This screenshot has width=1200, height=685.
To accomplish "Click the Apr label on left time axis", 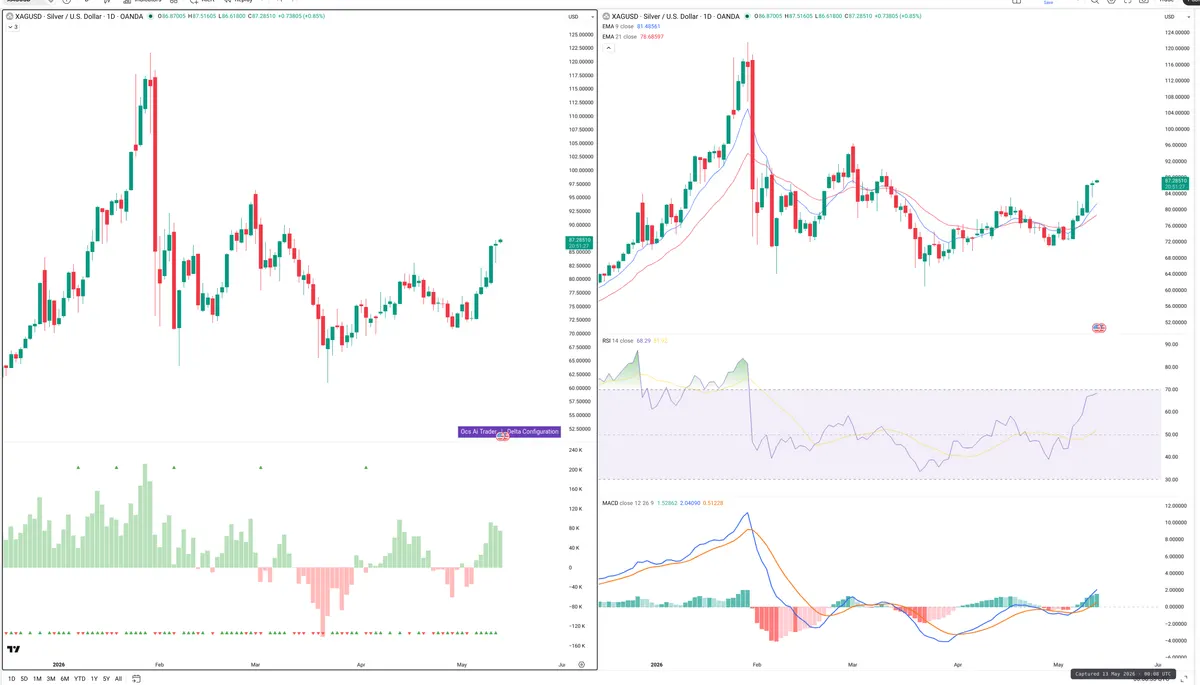I will click(360, 664).
